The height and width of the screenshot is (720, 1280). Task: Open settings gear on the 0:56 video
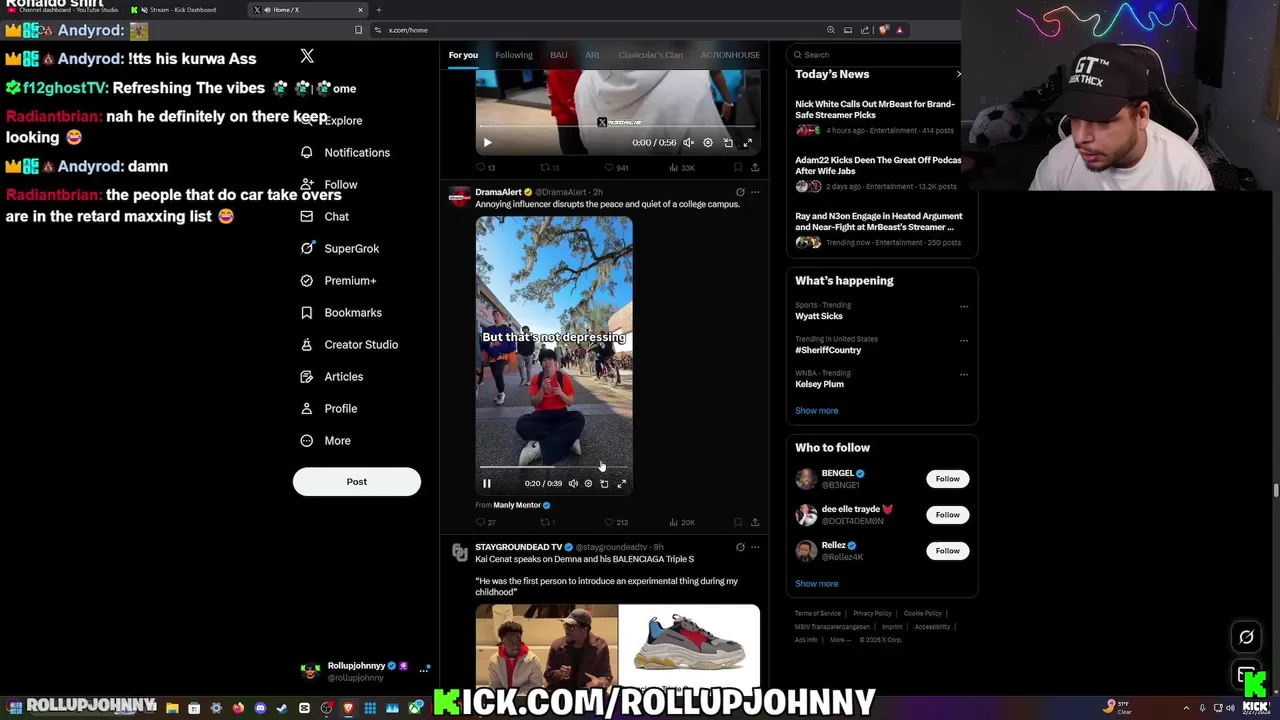pyautogui.click(x=708, y=142)
